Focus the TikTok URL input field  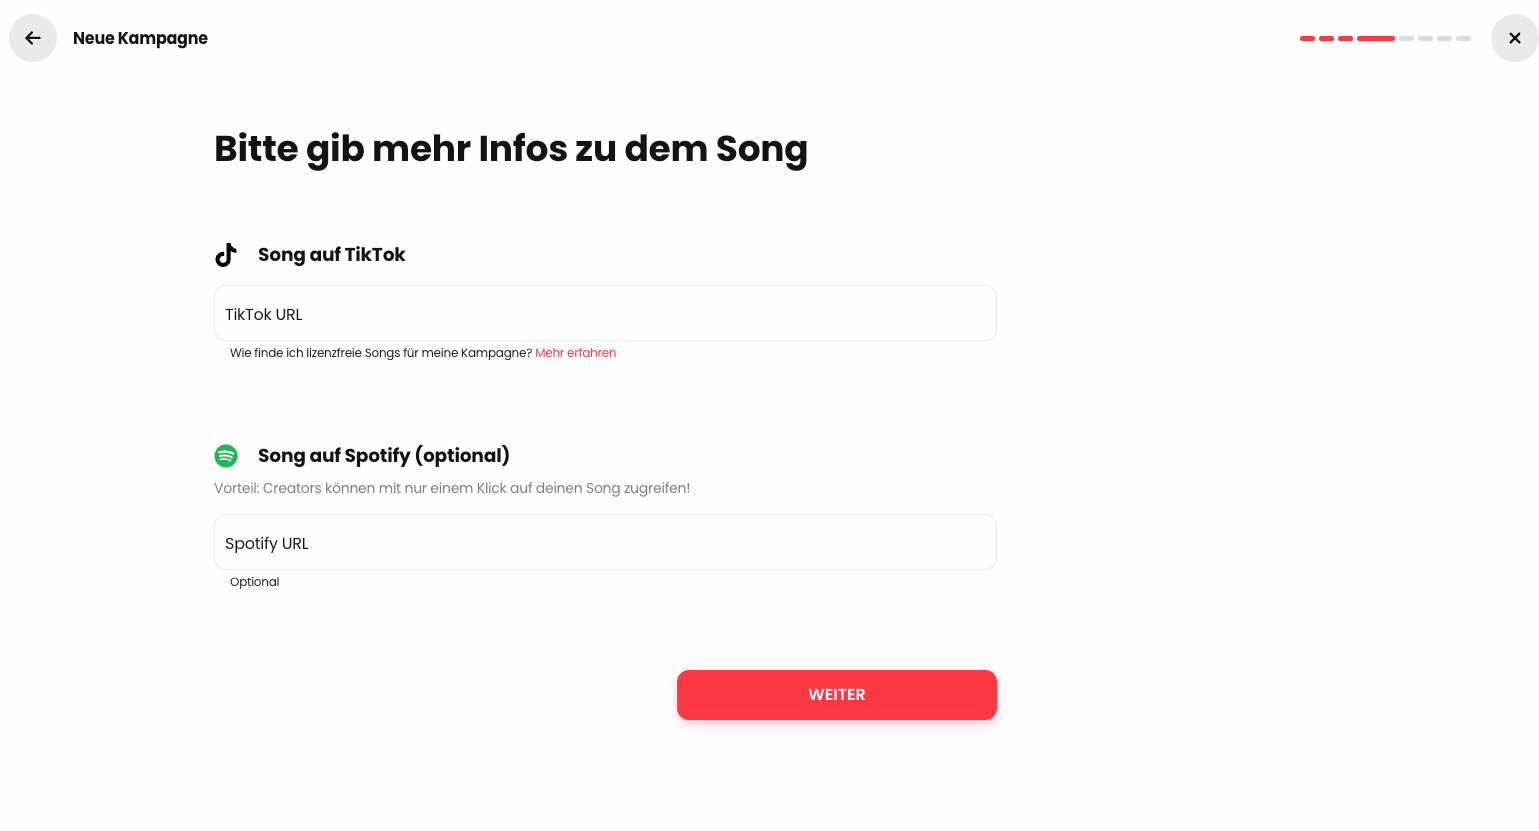click(x=605, y=313)
